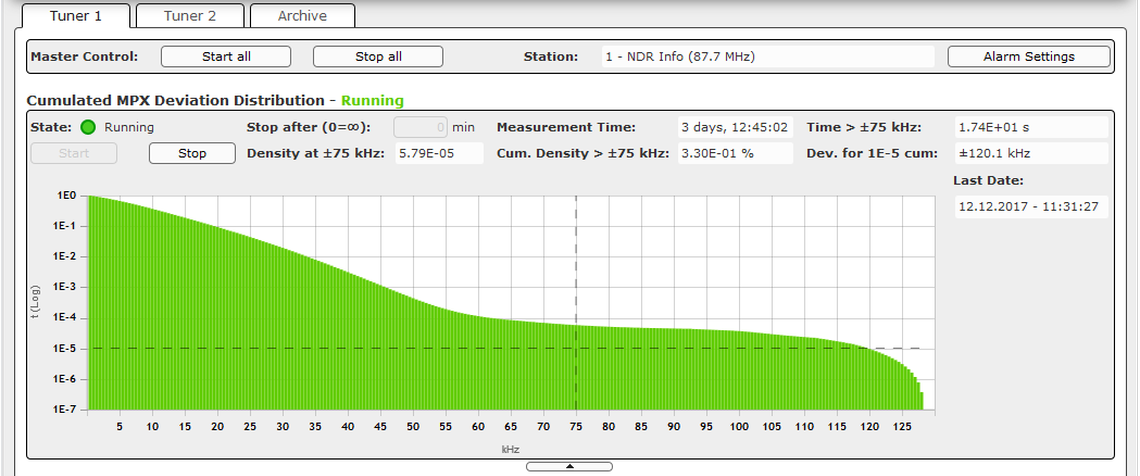
Task: Click the 5 kHz x-axis label
Action: pos(120,427)
